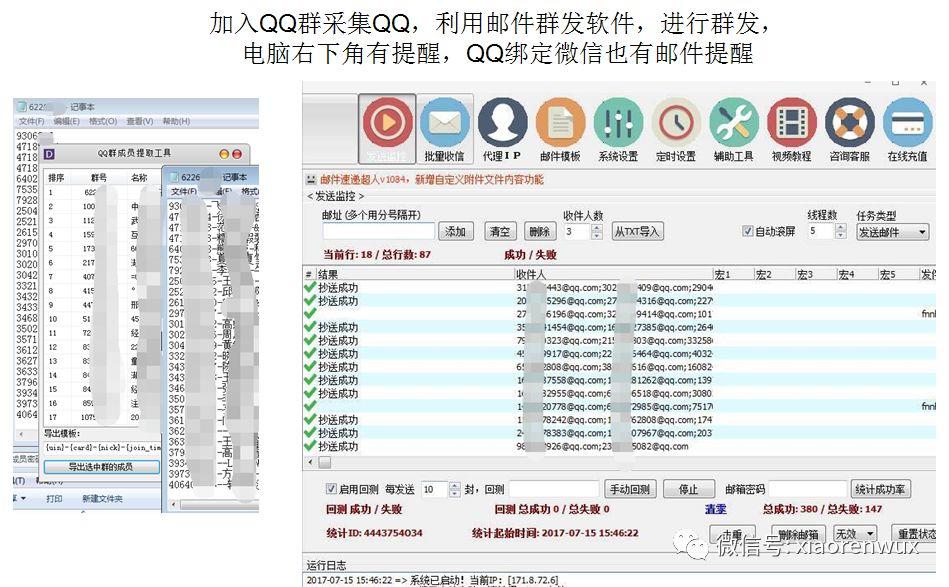Increase the 每发送 count spinner

pyautogui.click(x=455, y=485)
